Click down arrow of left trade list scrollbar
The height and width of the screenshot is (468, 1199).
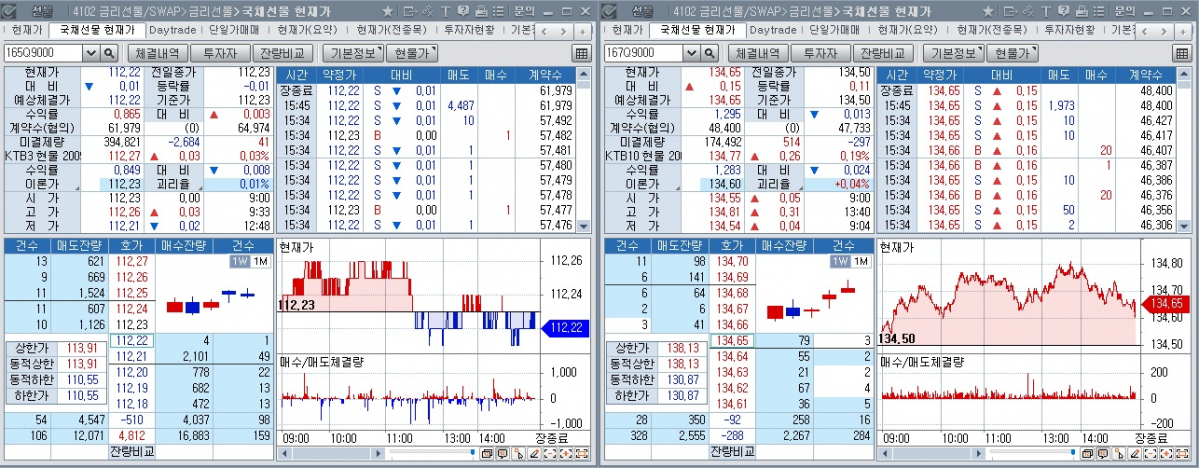click(x=584, y=226)
